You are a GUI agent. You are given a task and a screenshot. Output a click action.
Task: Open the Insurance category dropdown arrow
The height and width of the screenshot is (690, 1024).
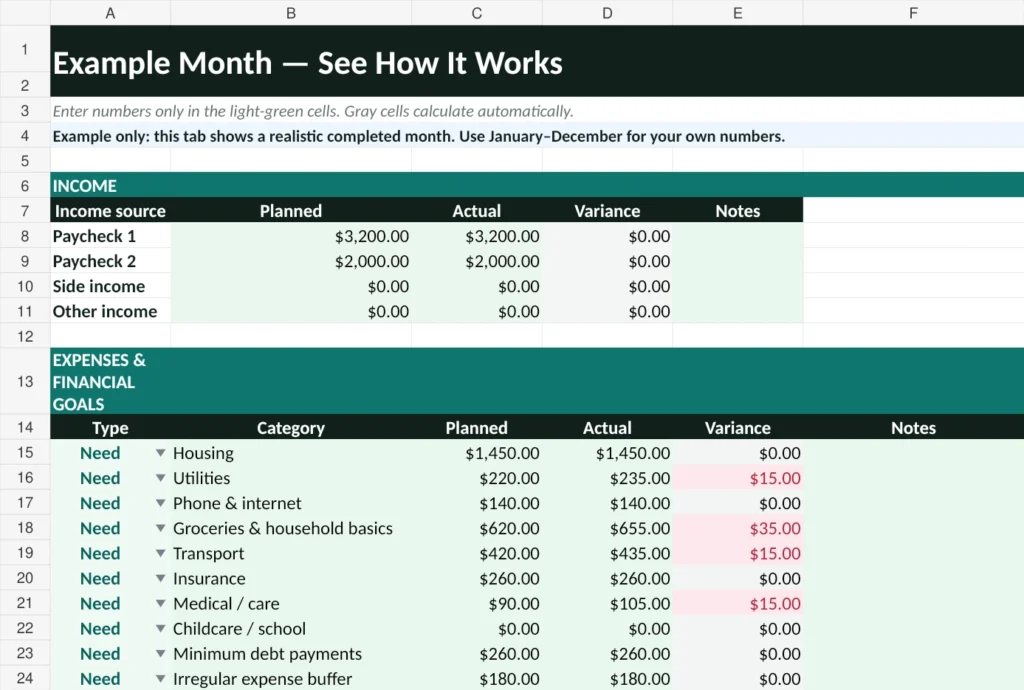(161, 578)
